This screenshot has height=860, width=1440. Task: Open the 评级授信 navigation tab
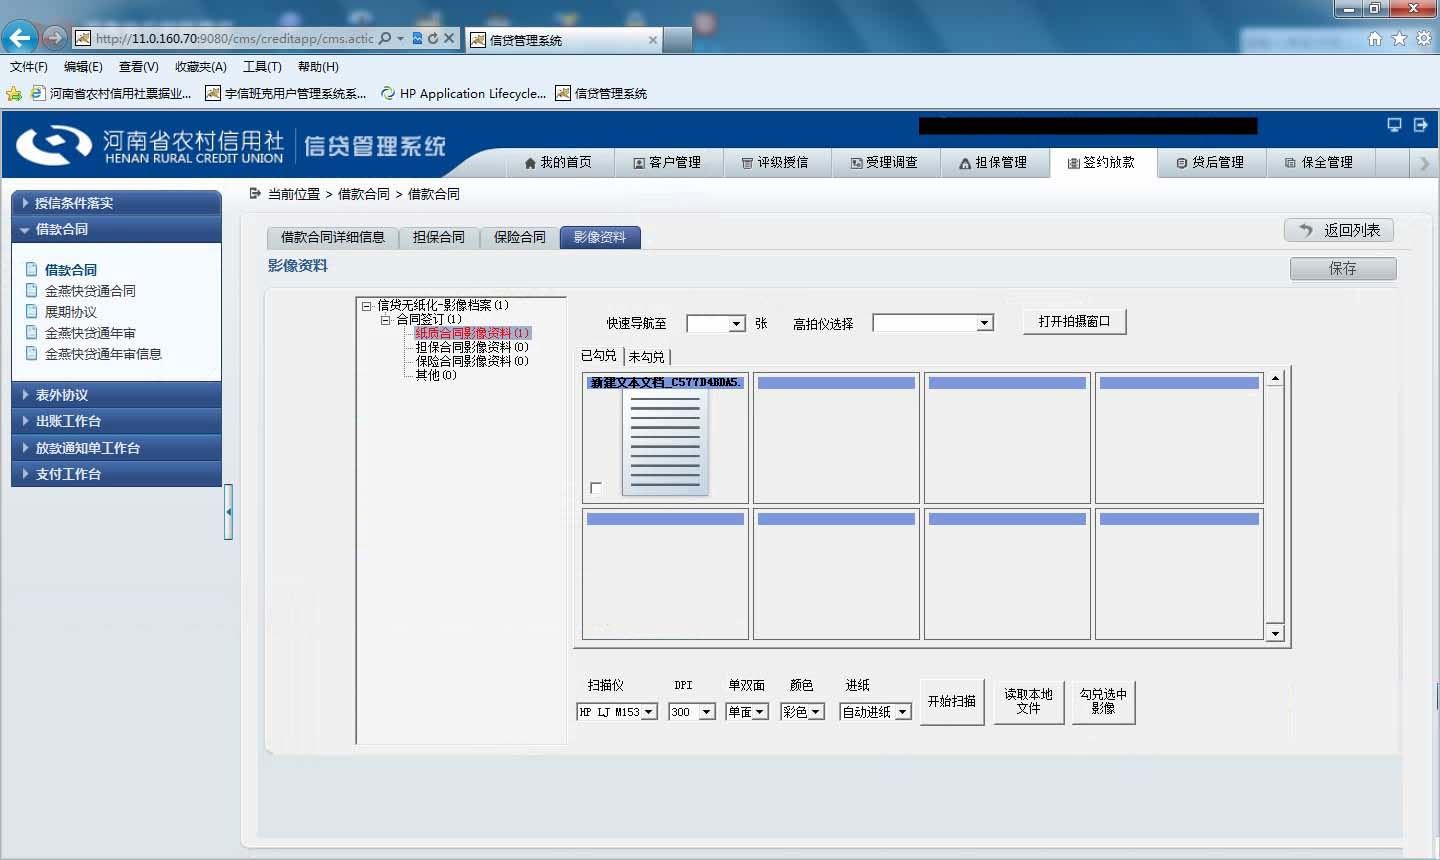coord(775,162)
